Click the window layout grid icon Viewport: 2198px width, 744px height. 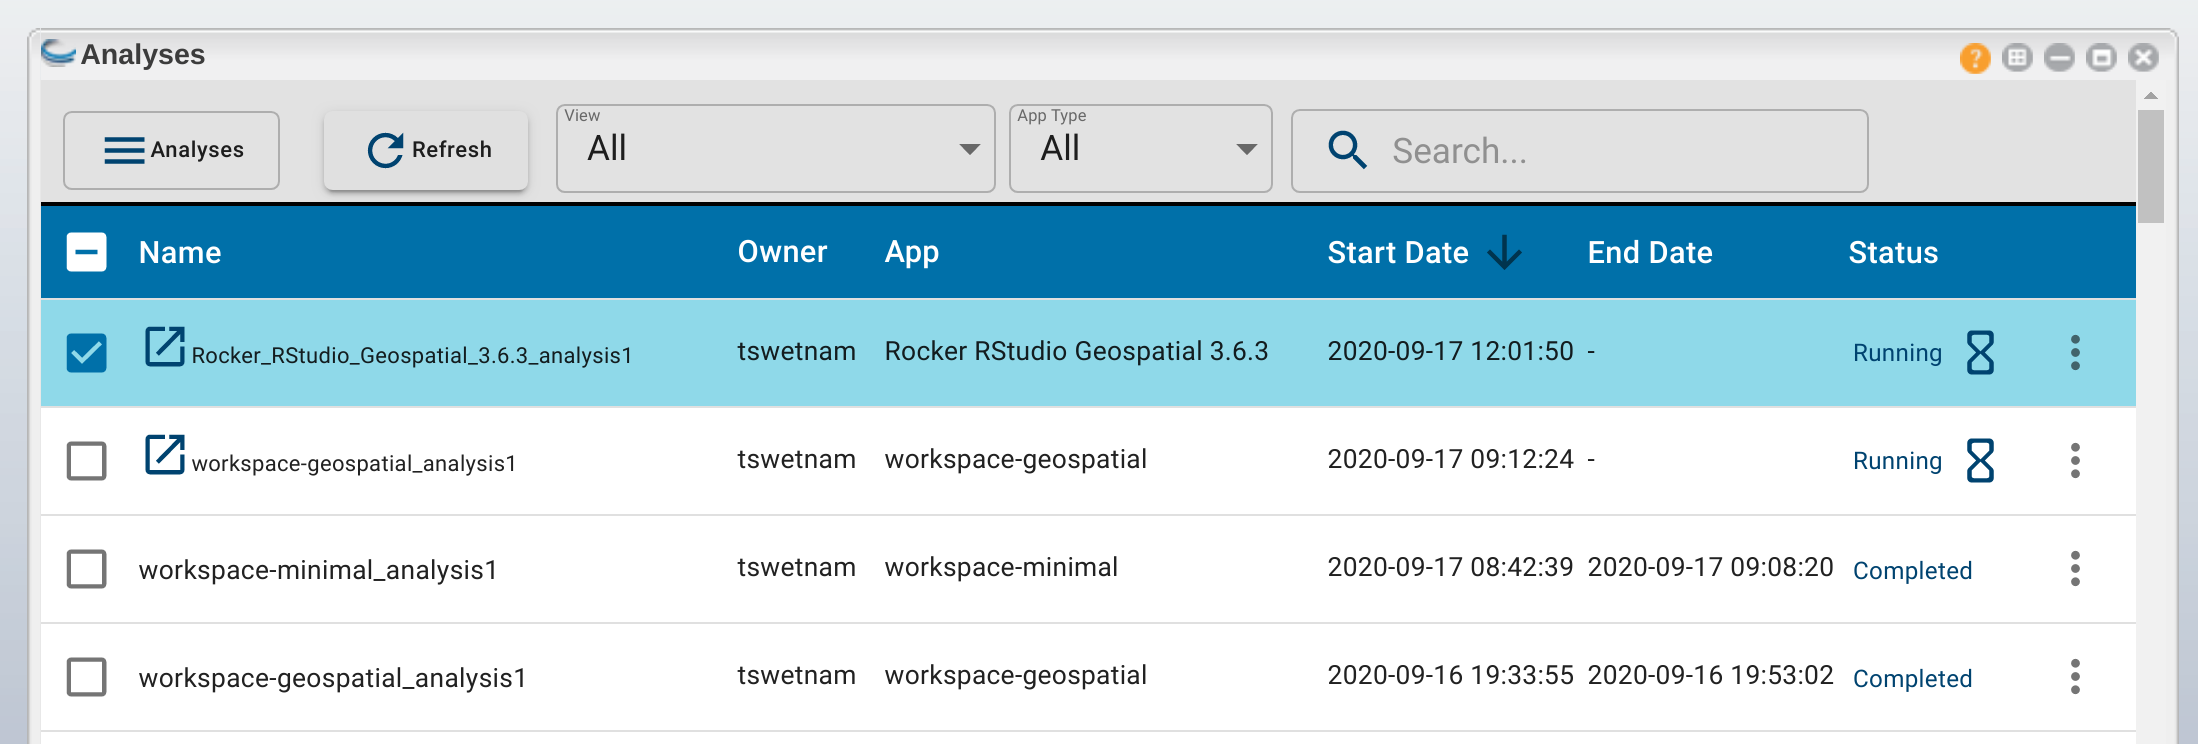(x=2017, y=58)
